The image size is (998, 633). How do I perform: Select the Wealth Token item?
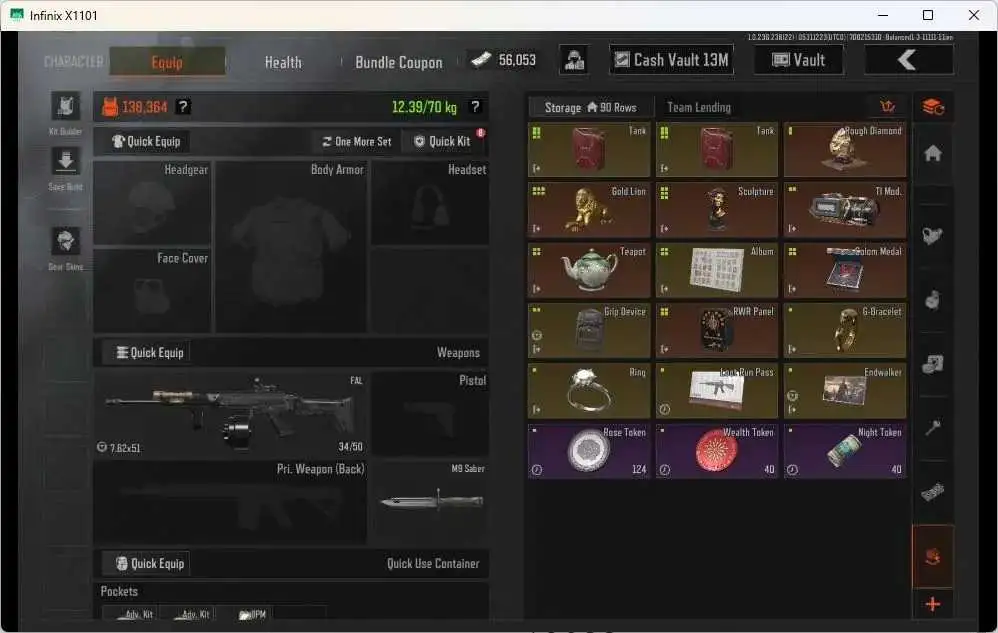point(717,451)
